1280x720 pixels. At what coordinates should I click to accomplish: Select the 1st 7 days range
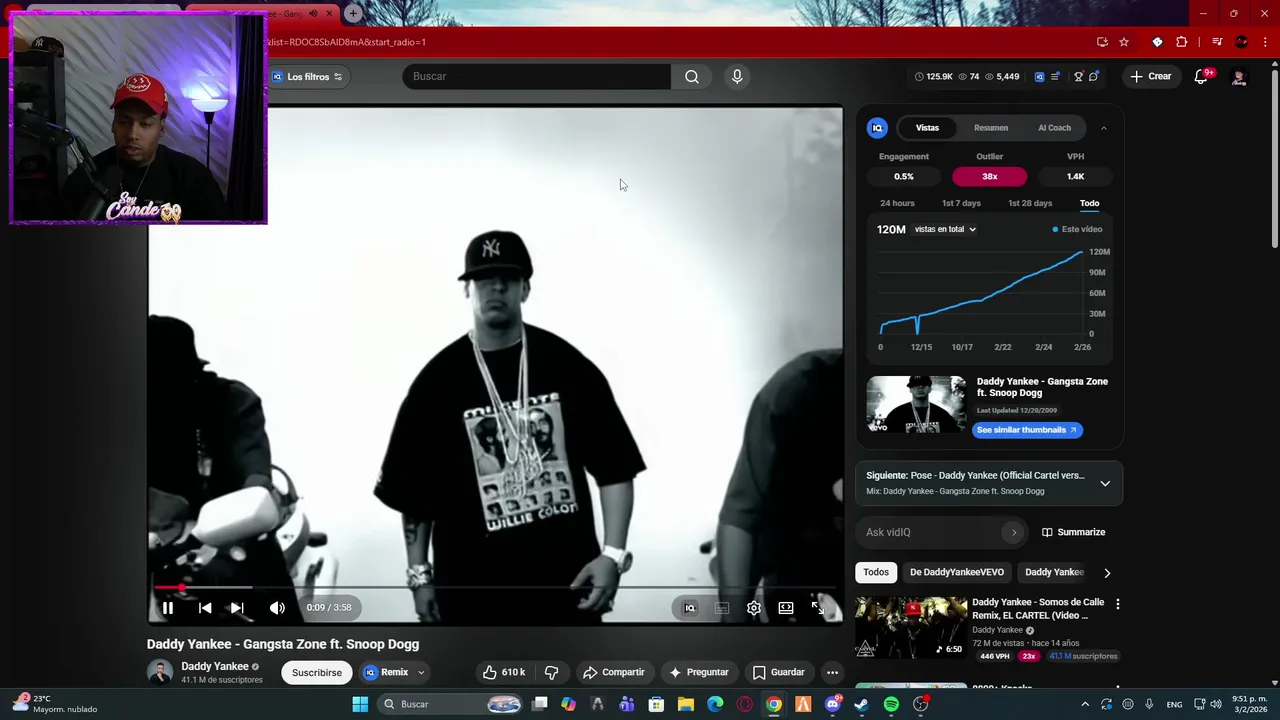point(961,203)
